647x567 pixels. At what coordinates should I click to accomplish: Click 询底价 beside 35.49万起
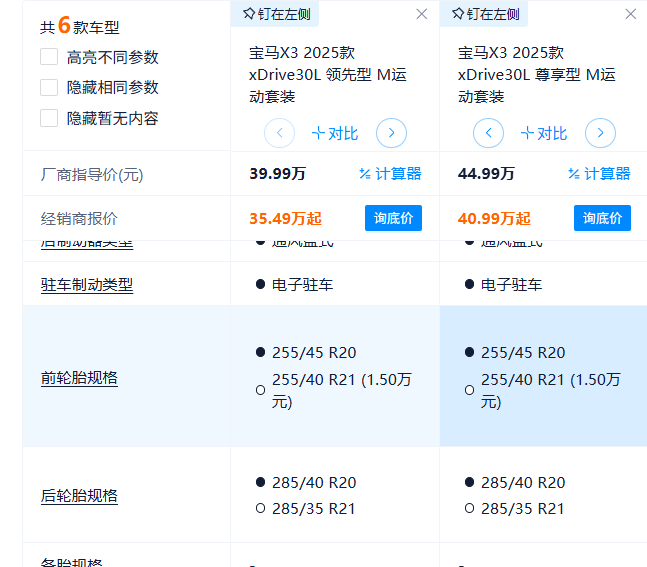tap(393, 218)
